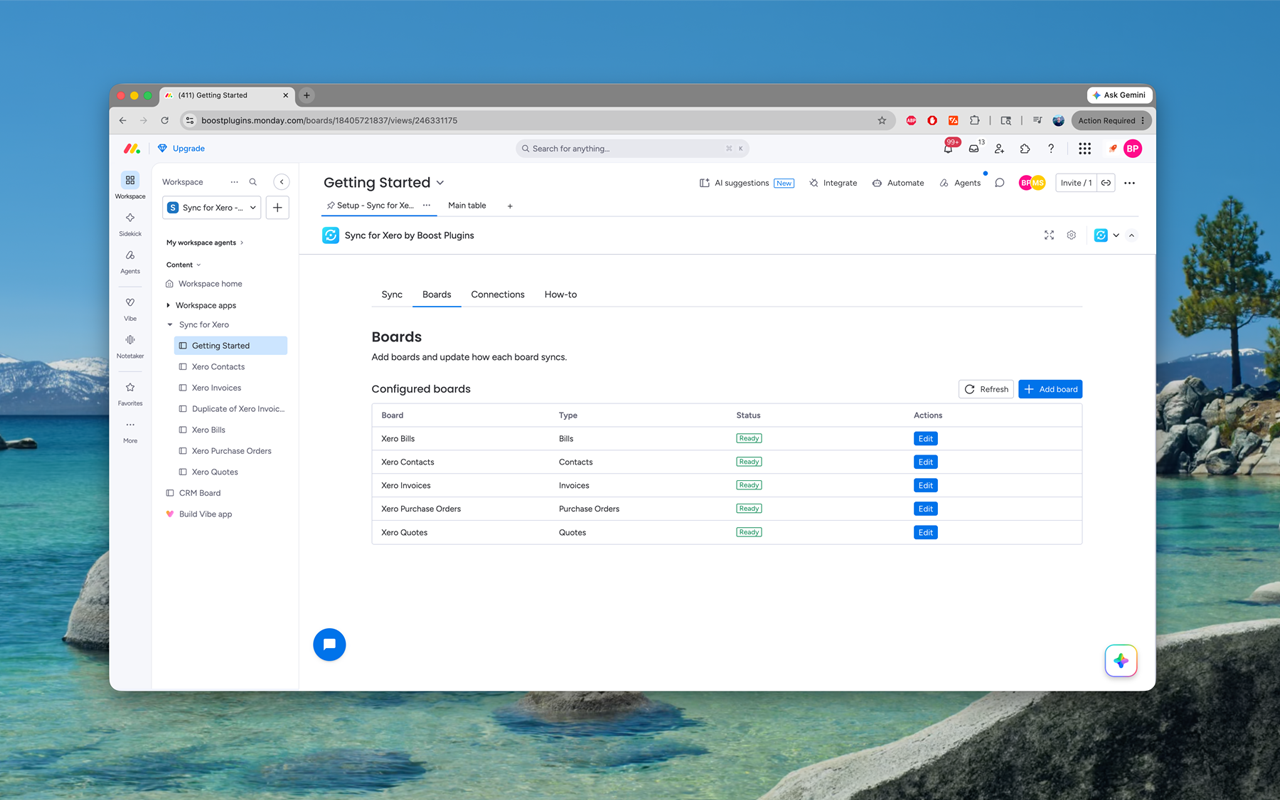Expand the Workspace apps tree item
This screenshot has height=800, width=1280.
(x=168, y=305)
